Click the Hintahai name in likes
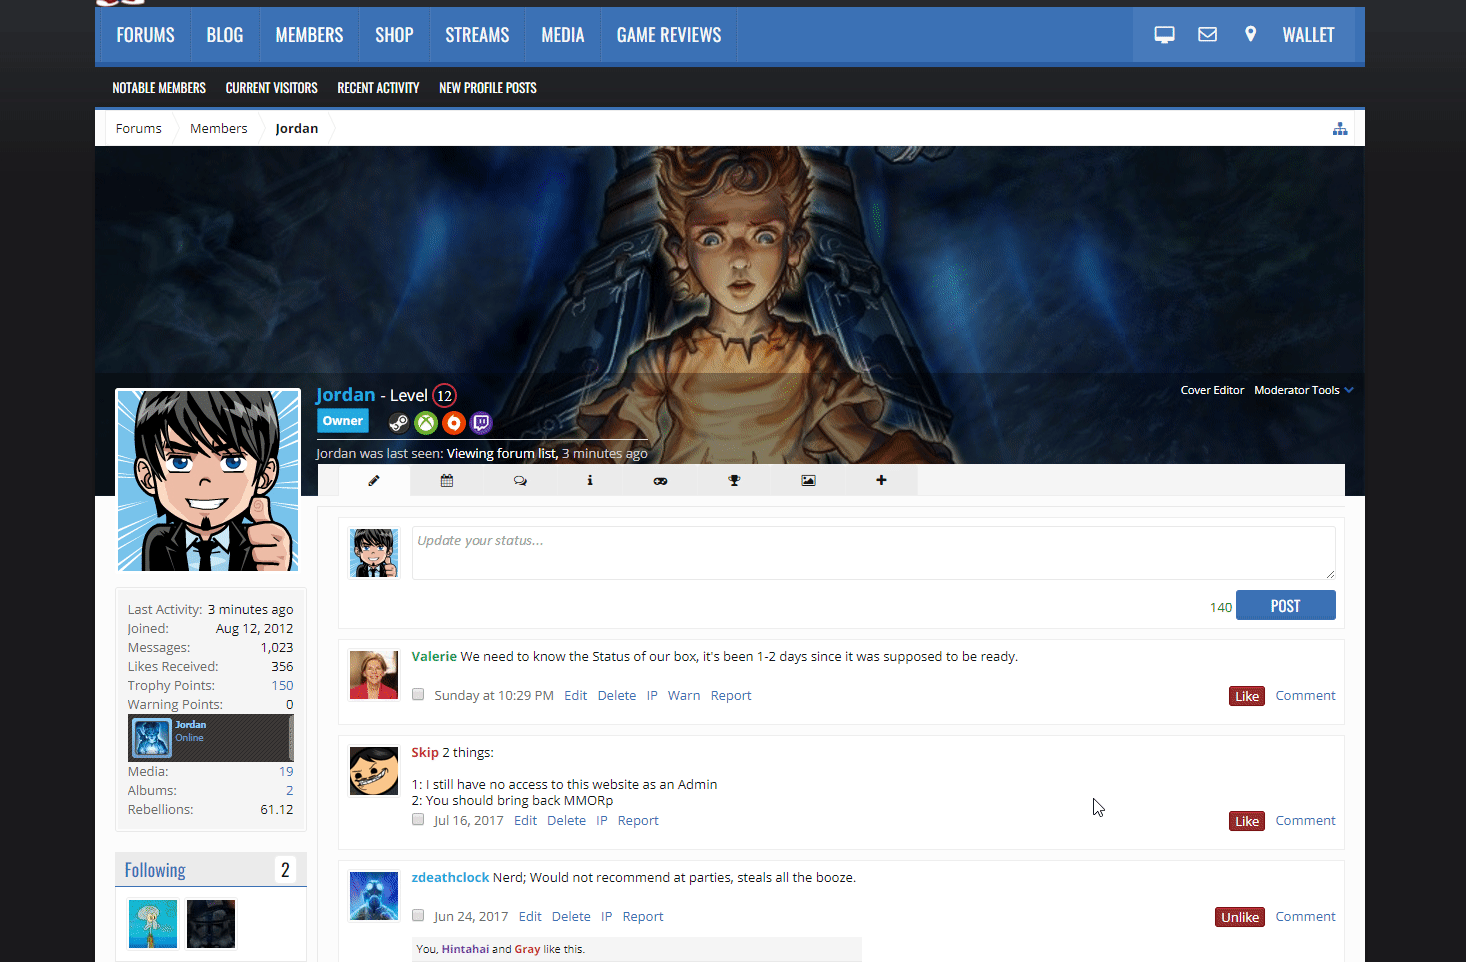Viewport: 1466px width, 962px height. [465, 949]
